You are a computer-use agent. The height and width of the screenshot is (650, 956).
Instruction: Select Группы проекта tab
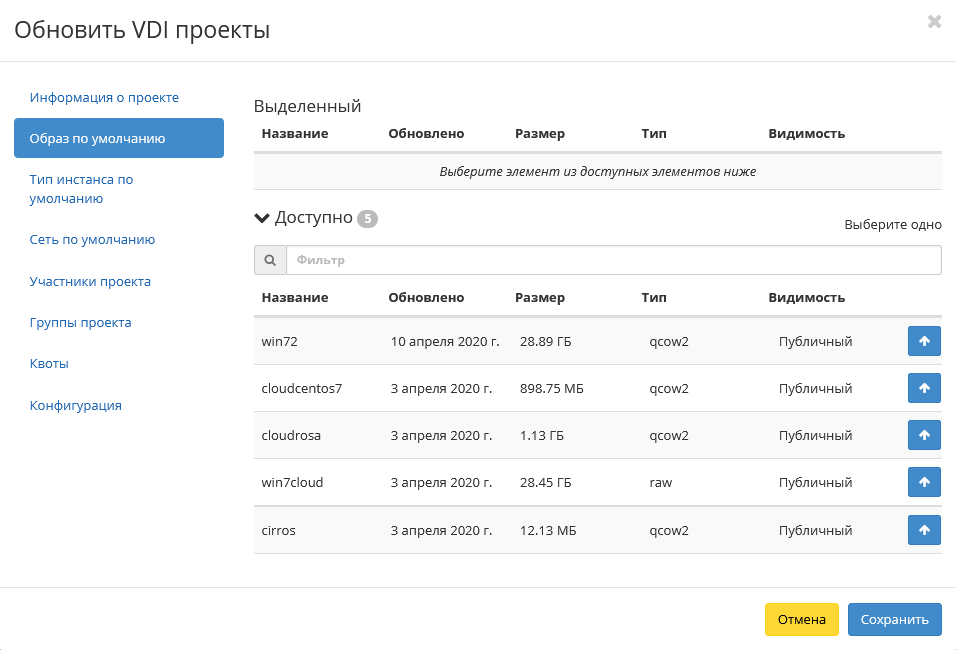[80, 323]
